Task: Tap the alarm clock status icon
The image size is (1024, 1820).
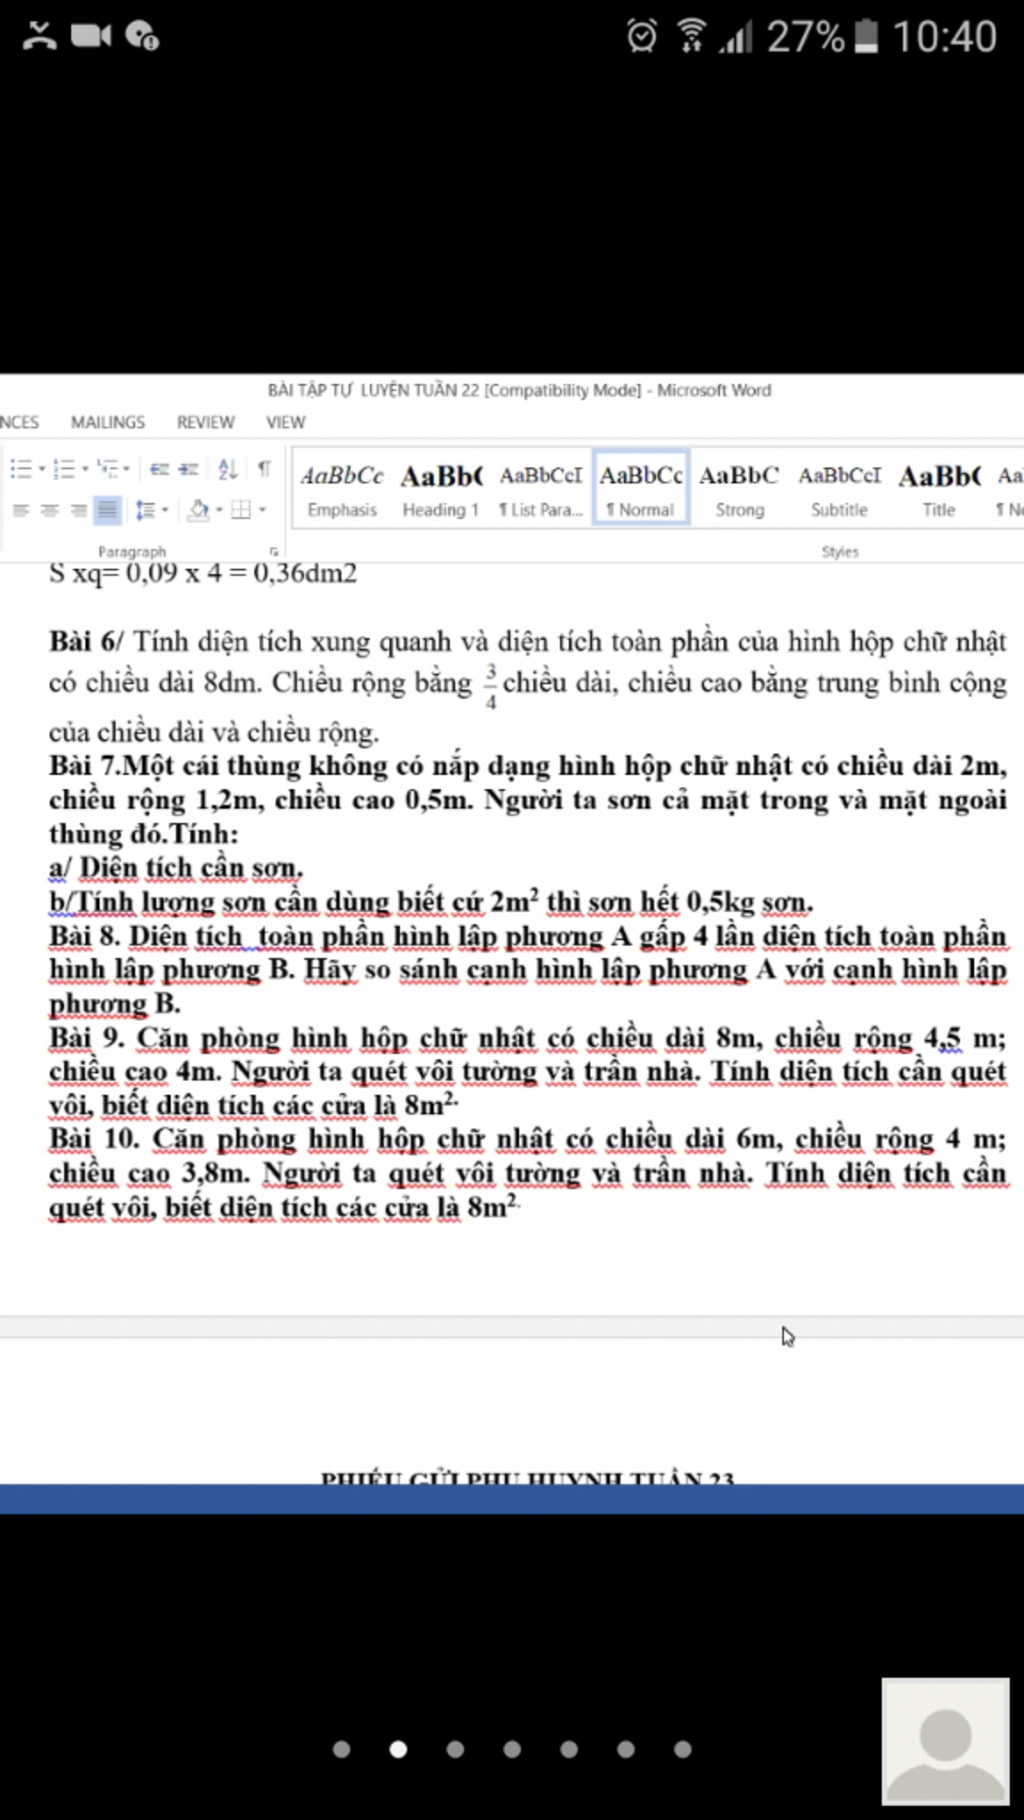Action: [x=642, y=36]
